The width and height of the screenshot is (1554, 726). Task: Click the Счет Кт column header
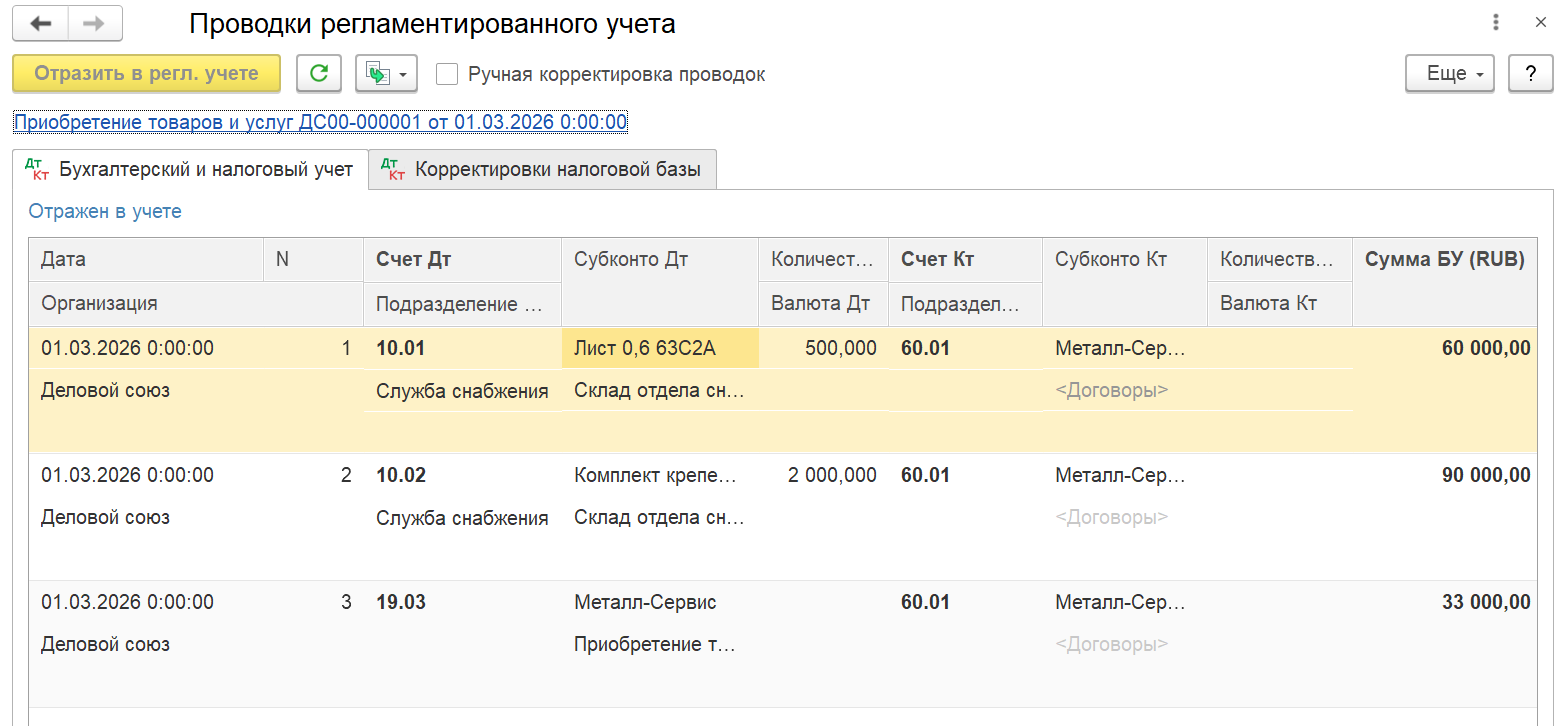click(965, 259)
